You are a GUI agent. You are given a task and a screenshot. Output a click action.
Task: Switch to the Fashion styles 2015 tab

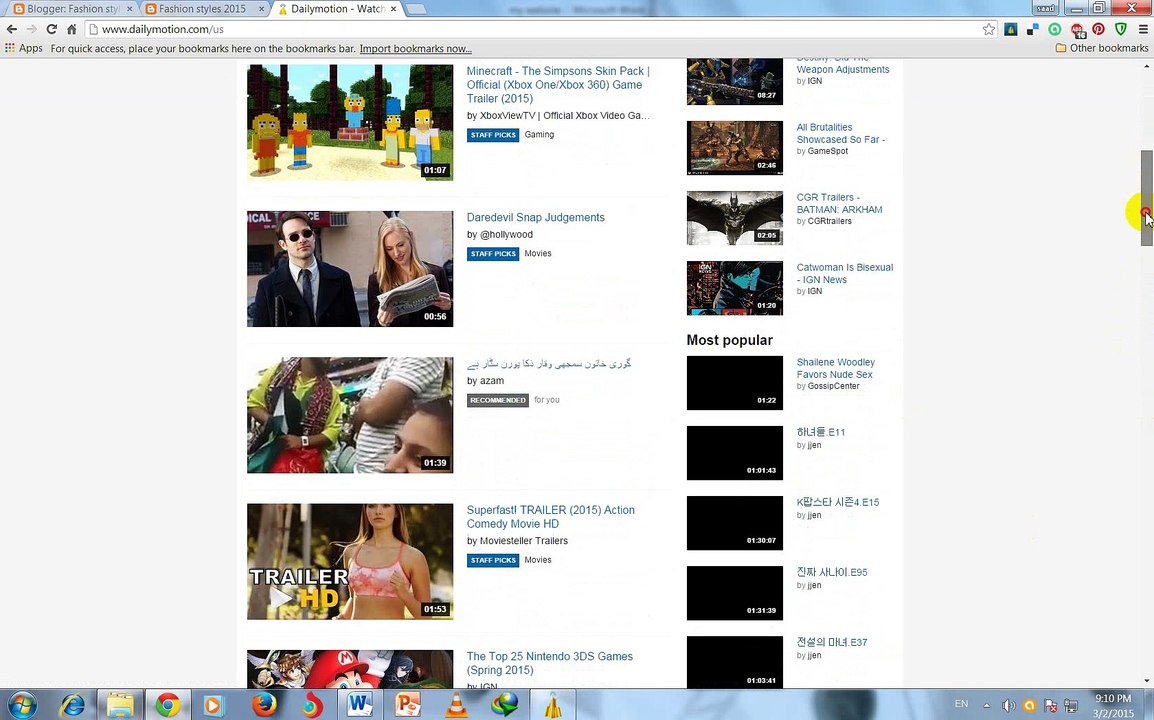pyautogui.click(x=202, y=9)
